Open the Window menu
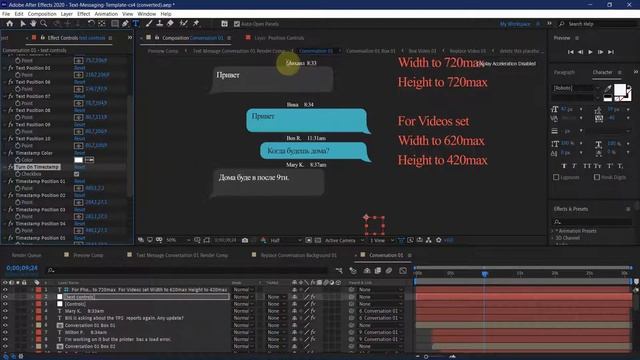 147,14
